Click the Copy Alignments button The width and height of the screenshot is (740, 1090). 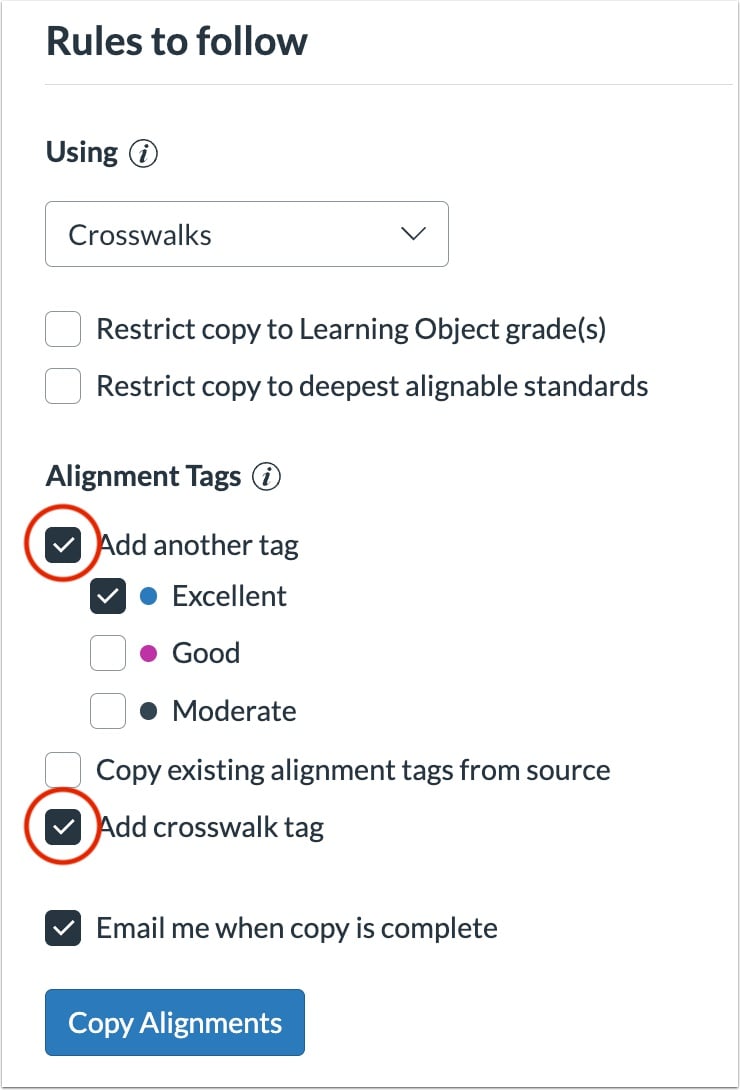(175, 1023)
